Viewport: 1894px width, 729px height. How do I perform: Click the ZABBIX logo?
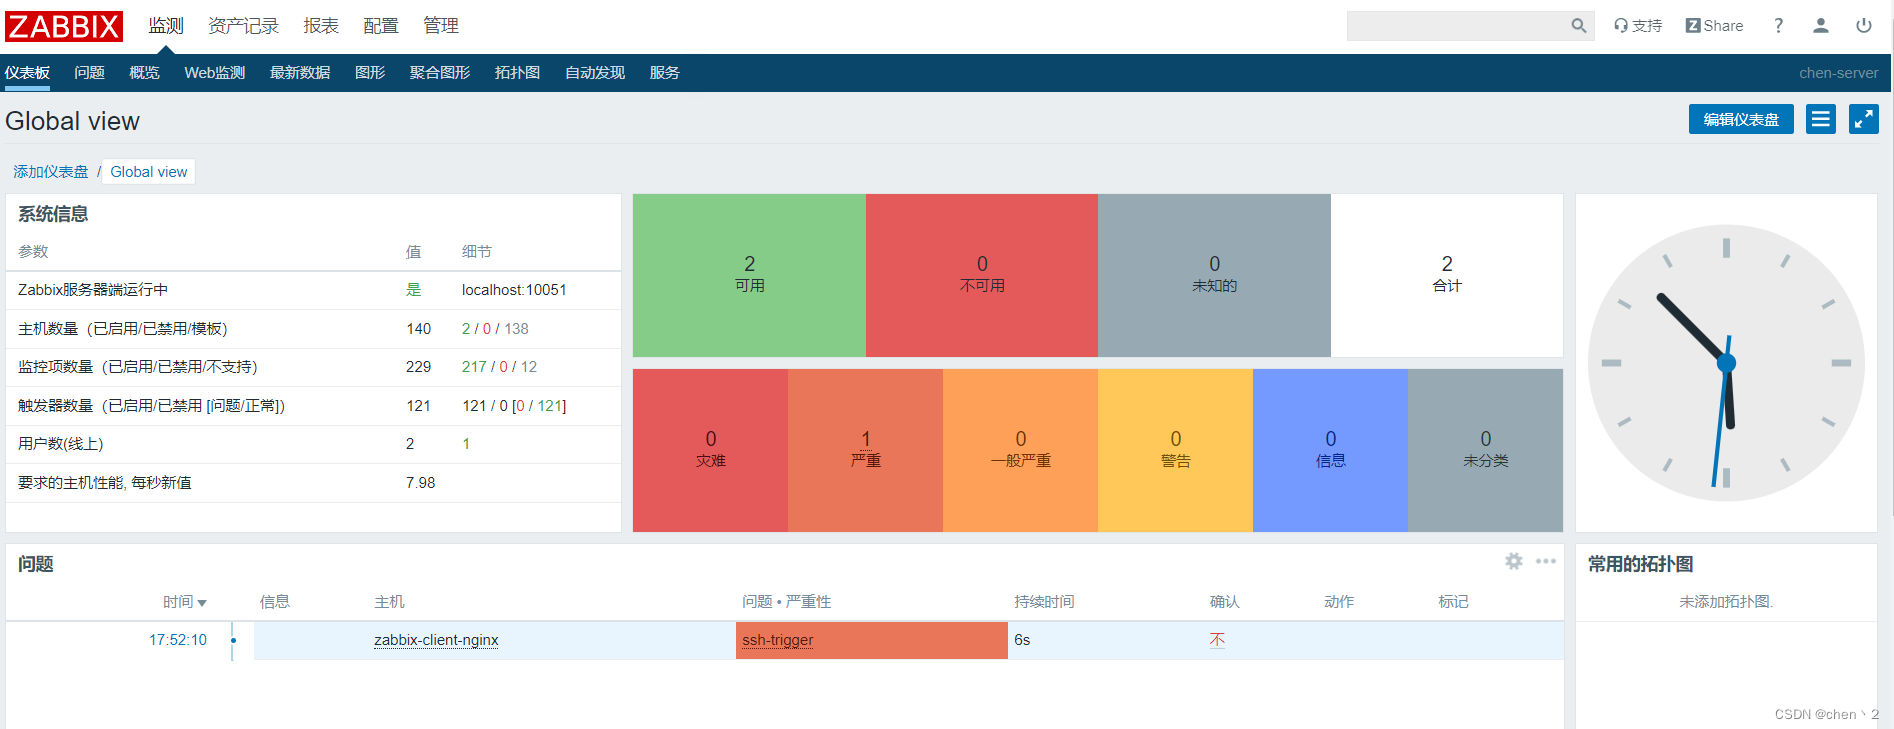pos(64,26)
